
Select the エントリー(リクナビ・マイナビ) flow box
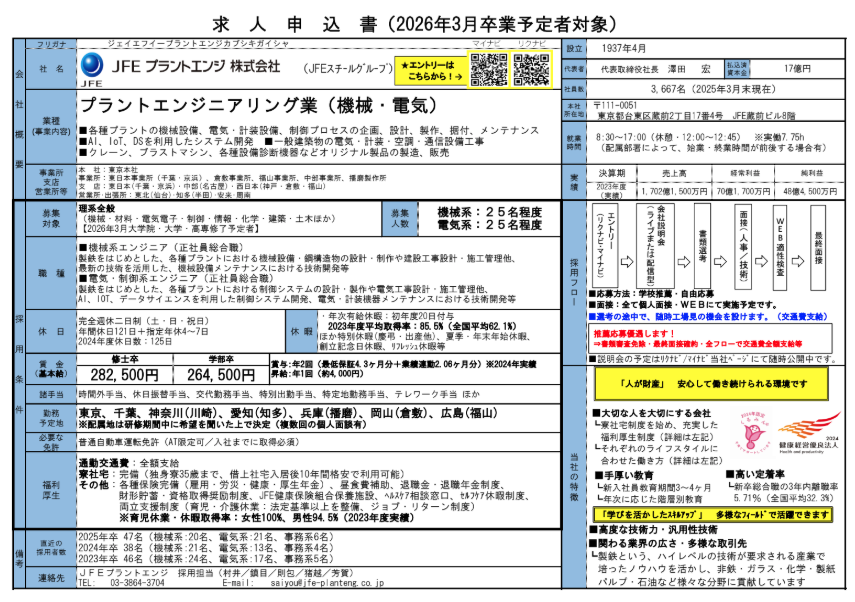click(x=605, y=246)
